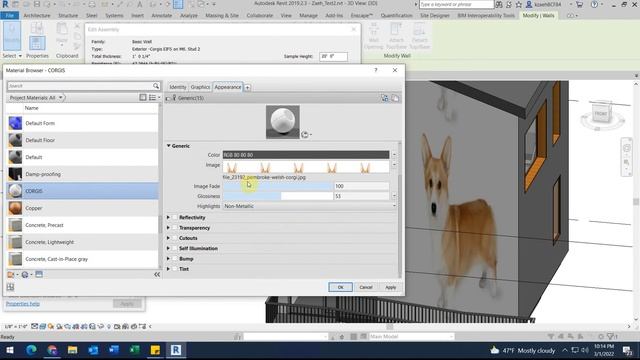Collapse the material editor with double chevron
640x360 pixels.
(157, 275)
